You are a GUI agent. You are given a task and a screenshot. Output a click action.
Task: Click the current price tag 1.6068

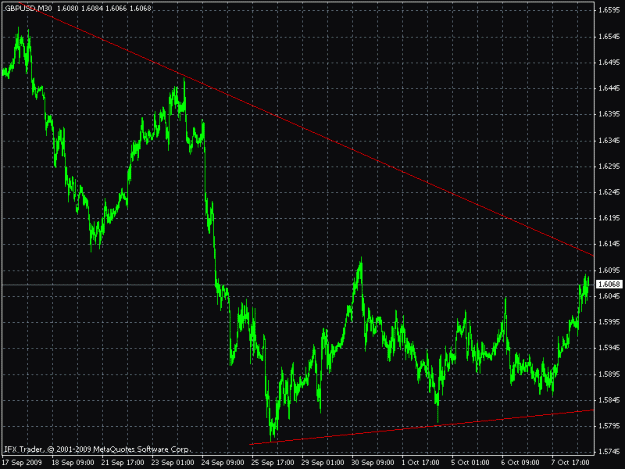[609, 284]
